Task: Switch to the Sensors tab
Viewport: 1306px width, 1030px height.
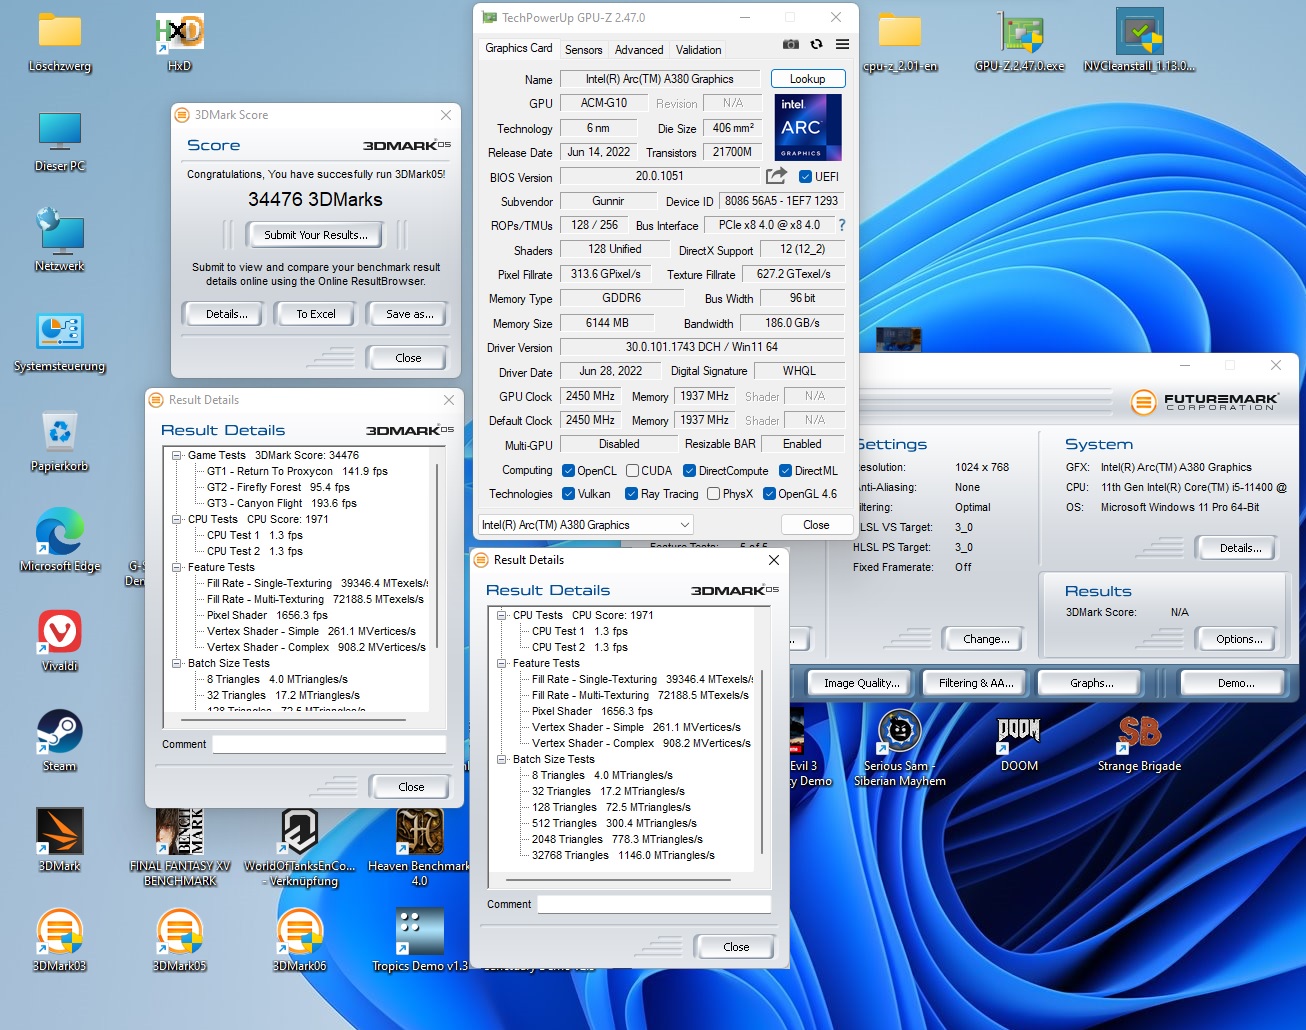Action: pyautogui.click(x=583, y=50)
